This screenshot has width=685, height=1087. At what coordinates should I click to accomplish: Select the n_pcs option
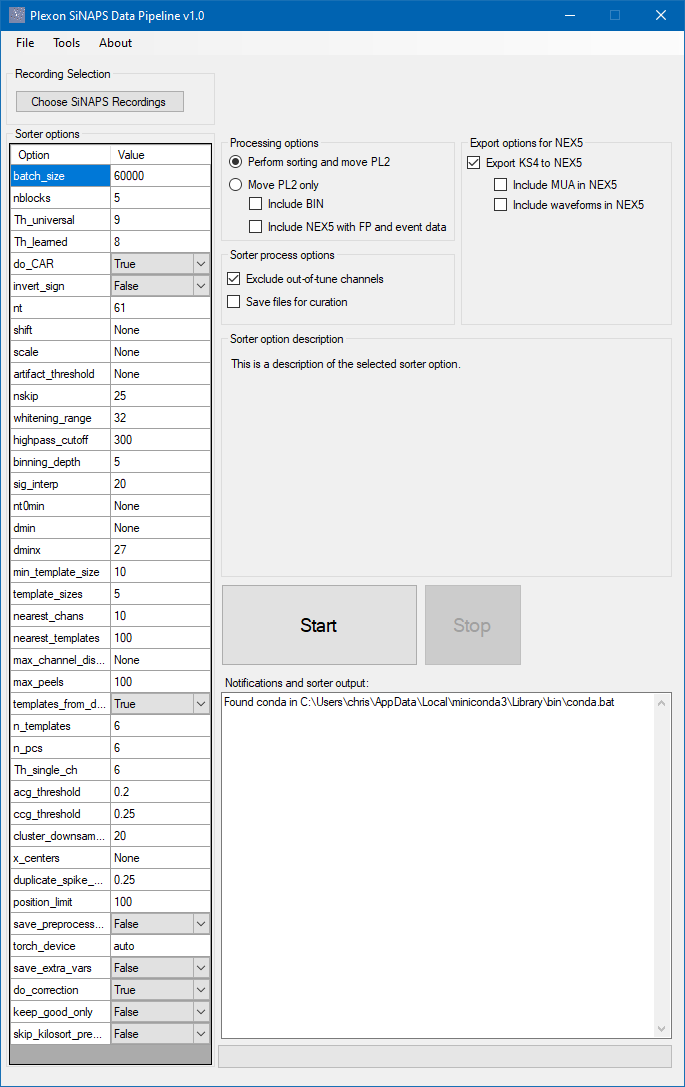point(60,748)
